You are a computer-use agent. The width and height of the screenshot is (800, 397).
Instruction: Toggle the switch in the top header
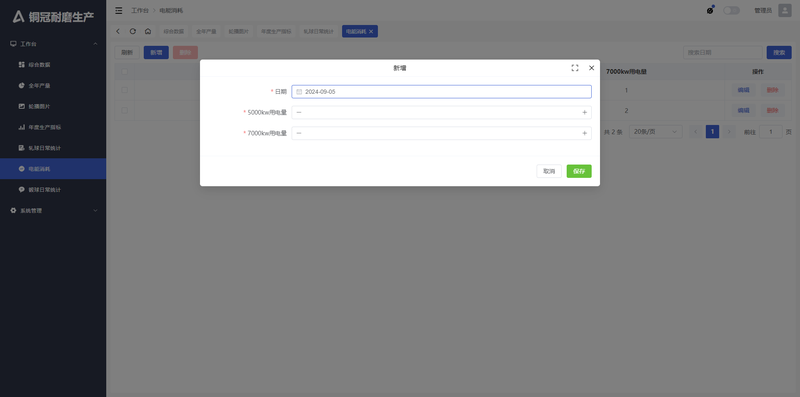pos(731,10)
